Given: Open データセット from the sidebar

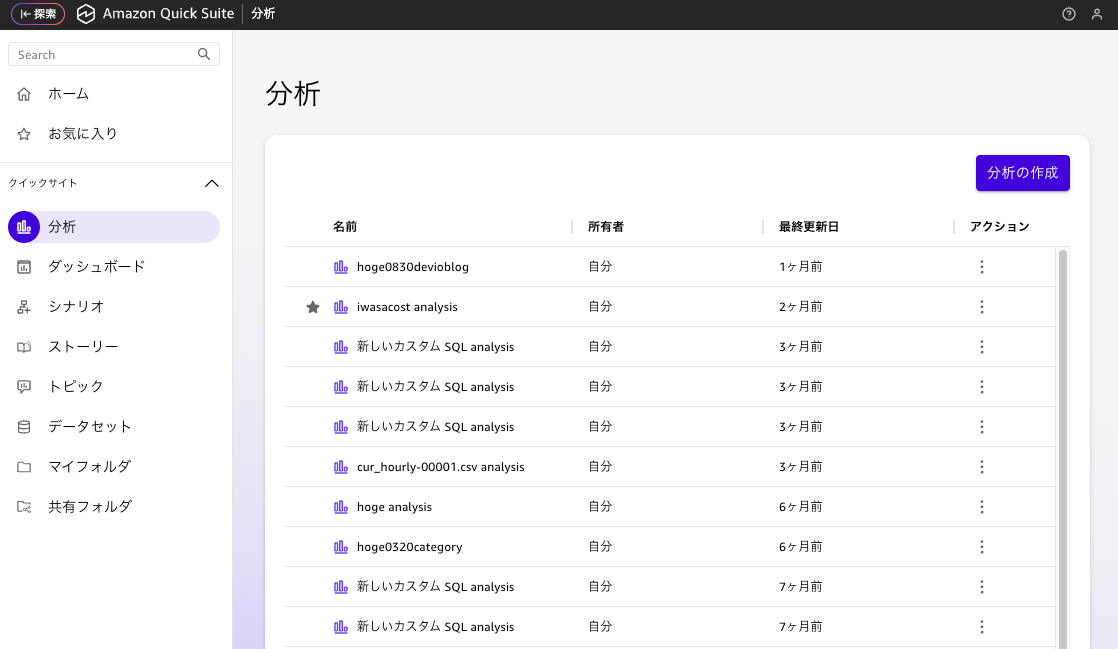Looking at the screenshot, I should [89, 427].
